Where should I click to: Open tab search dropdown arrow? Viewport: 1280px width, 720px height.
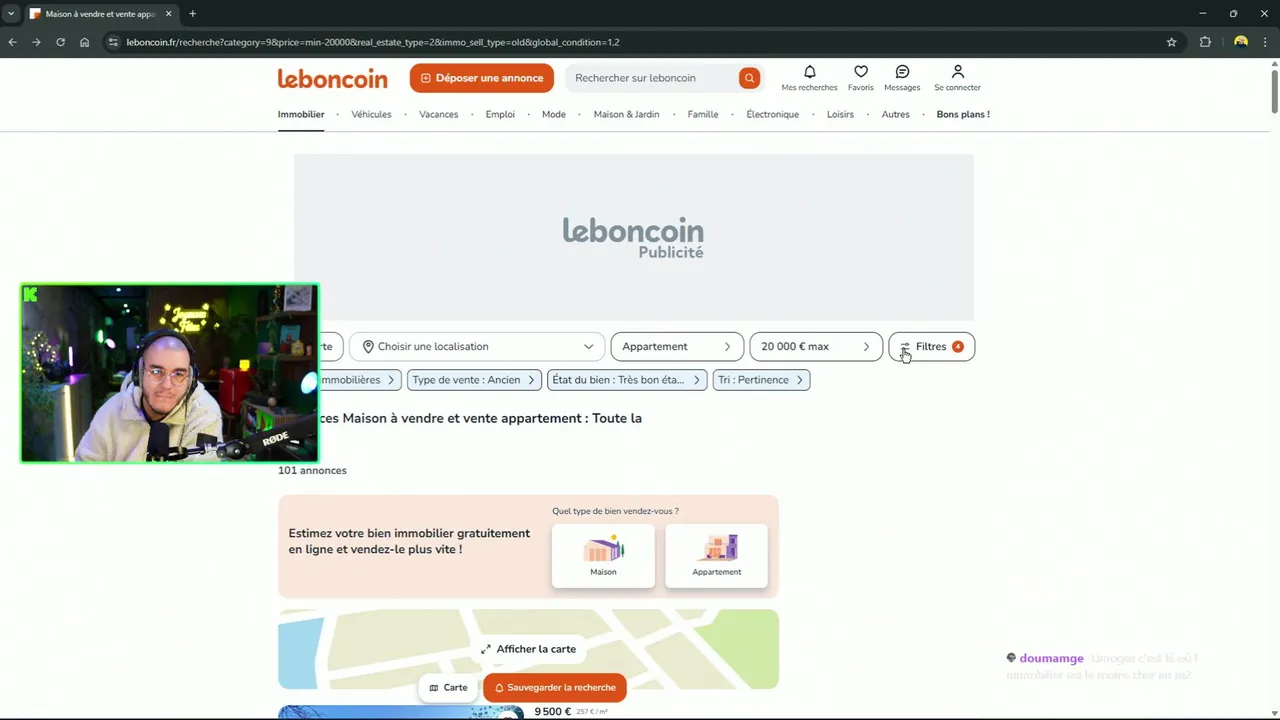click(10, 14)
